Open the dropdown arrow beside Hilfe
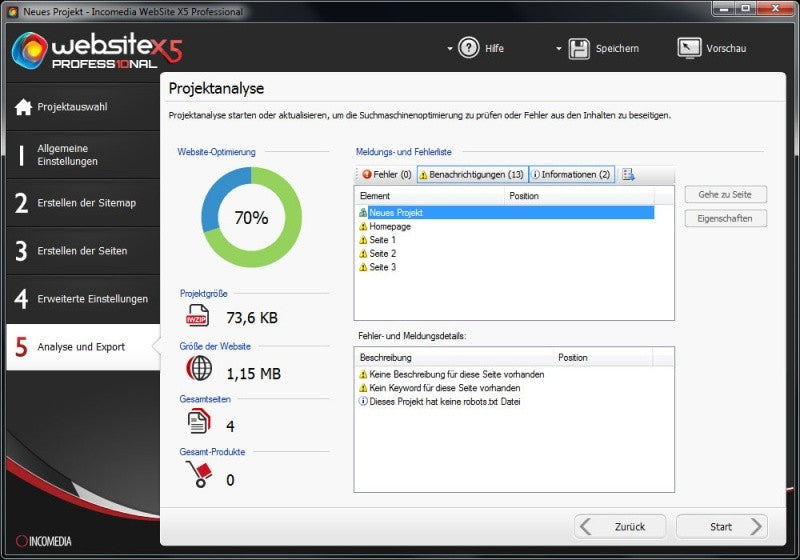This screenshot has height=560, width=800. click(449, 49)
